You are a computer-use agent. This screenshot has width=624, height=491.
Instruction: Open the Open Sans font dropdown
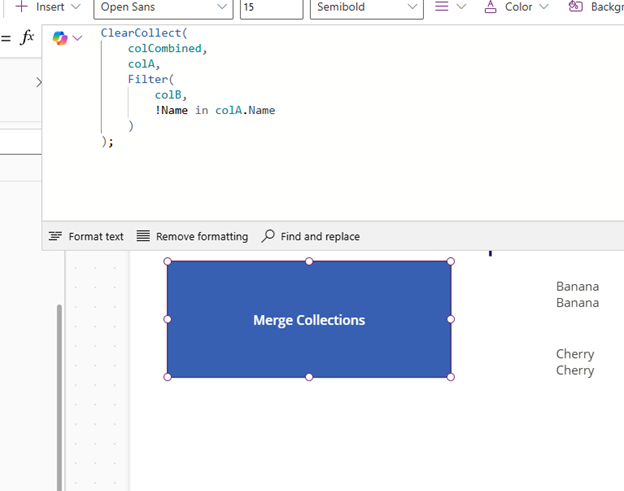click(x=163, y=7)
